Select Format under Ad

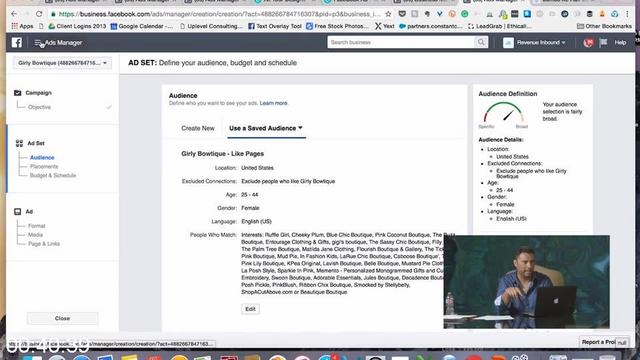pos(36,226)
